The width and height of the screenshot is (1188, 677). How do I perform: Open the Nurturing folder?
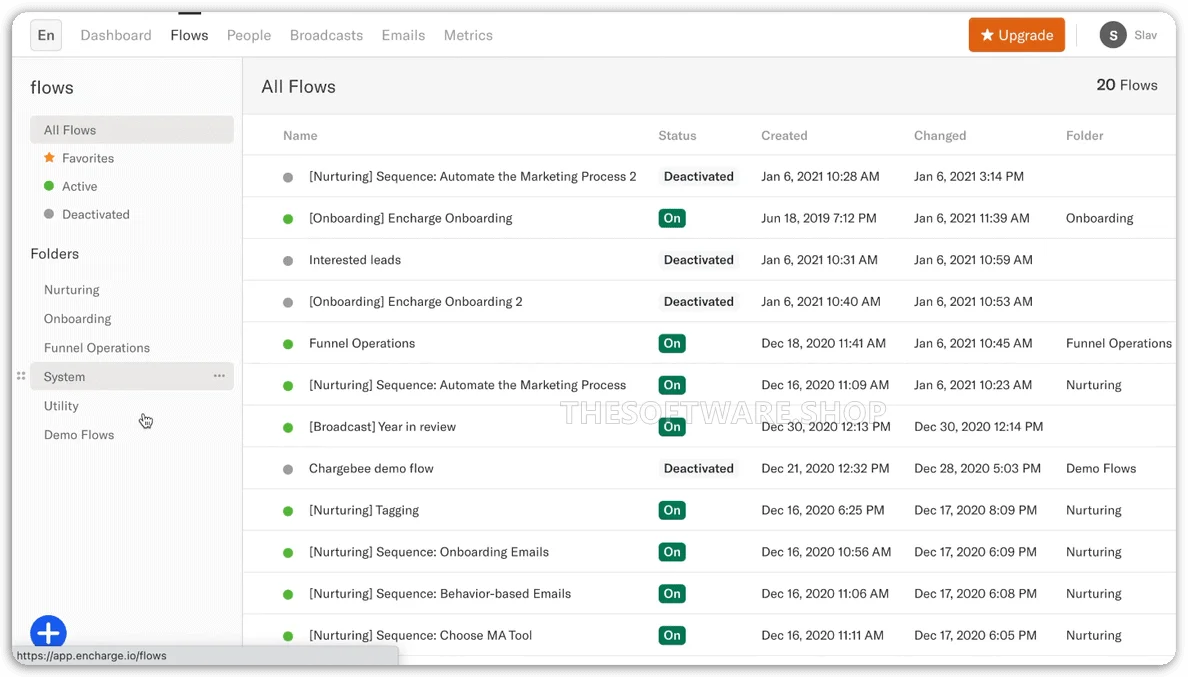point(71,289)
